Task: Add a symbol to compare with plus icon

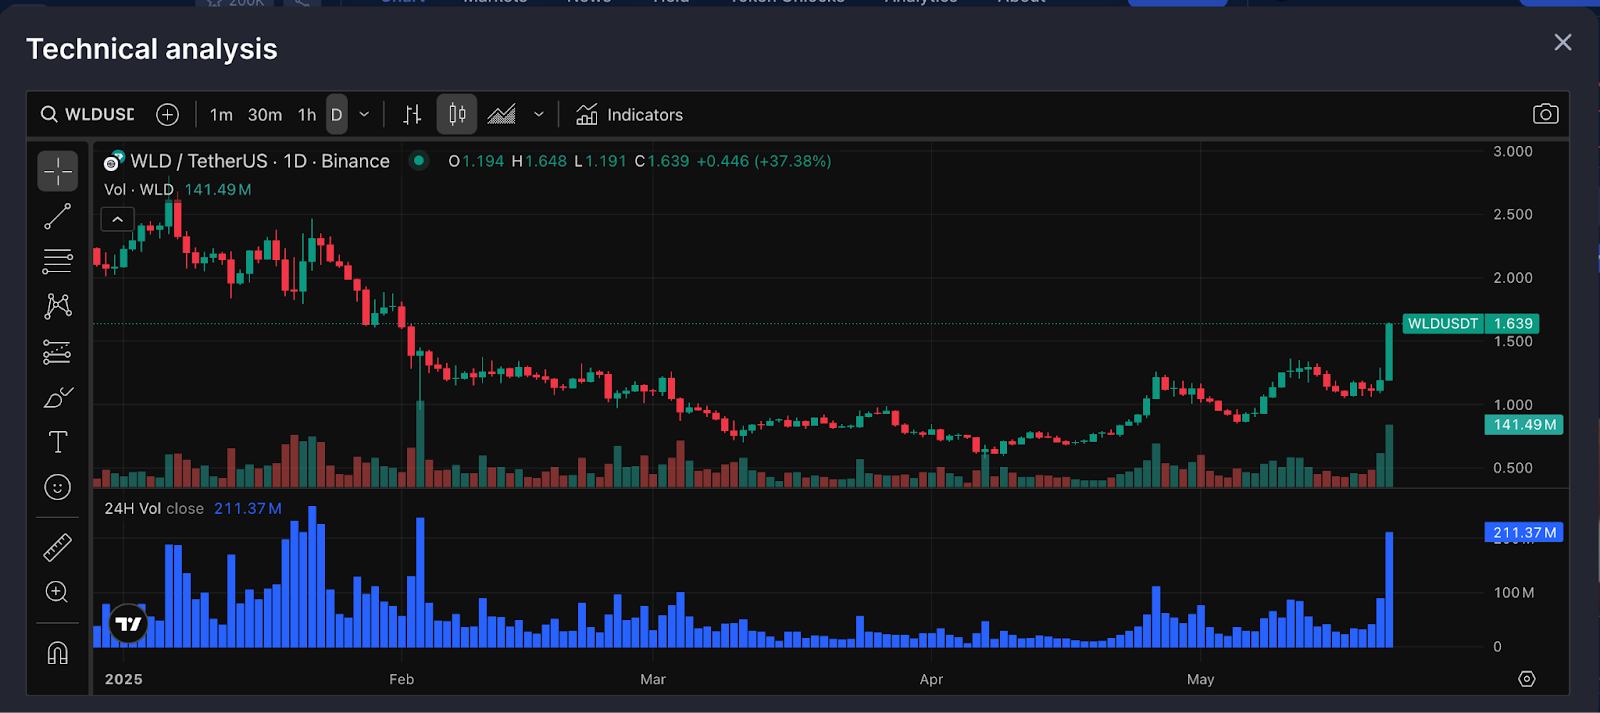Action: coord(168,115)
